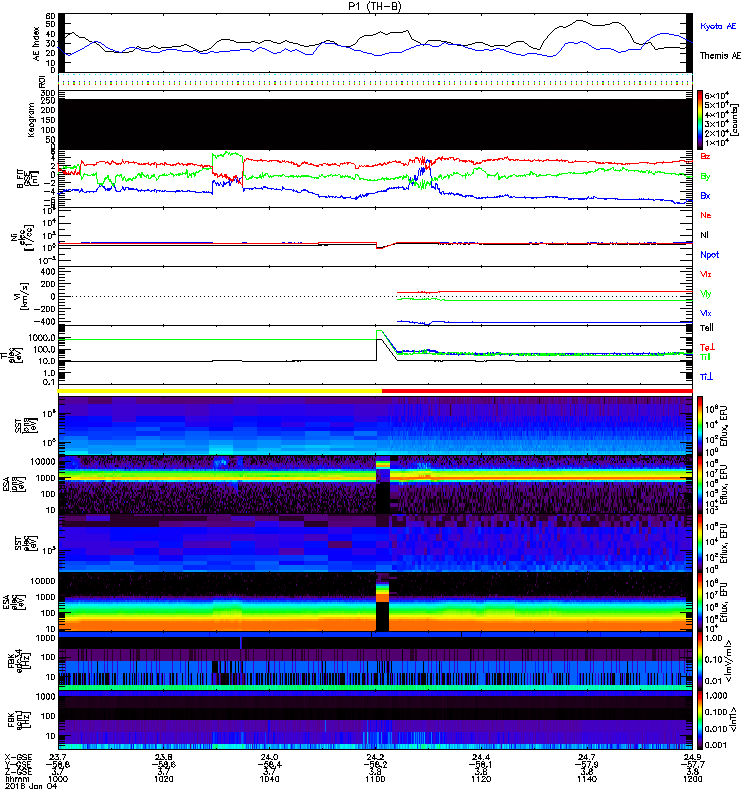Click the green Viy velocity legend label
This screenshot has height=800, width=750.
tap(705, 294)
